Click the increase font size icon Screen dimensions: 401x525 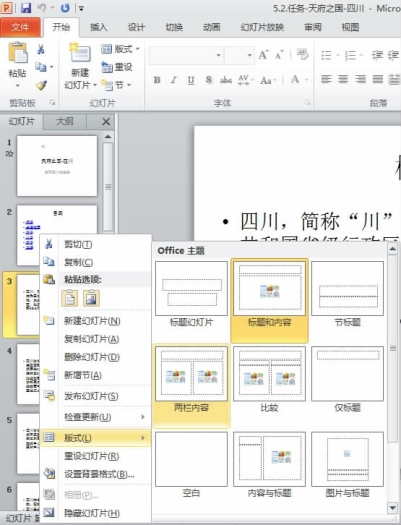point(263,55)
